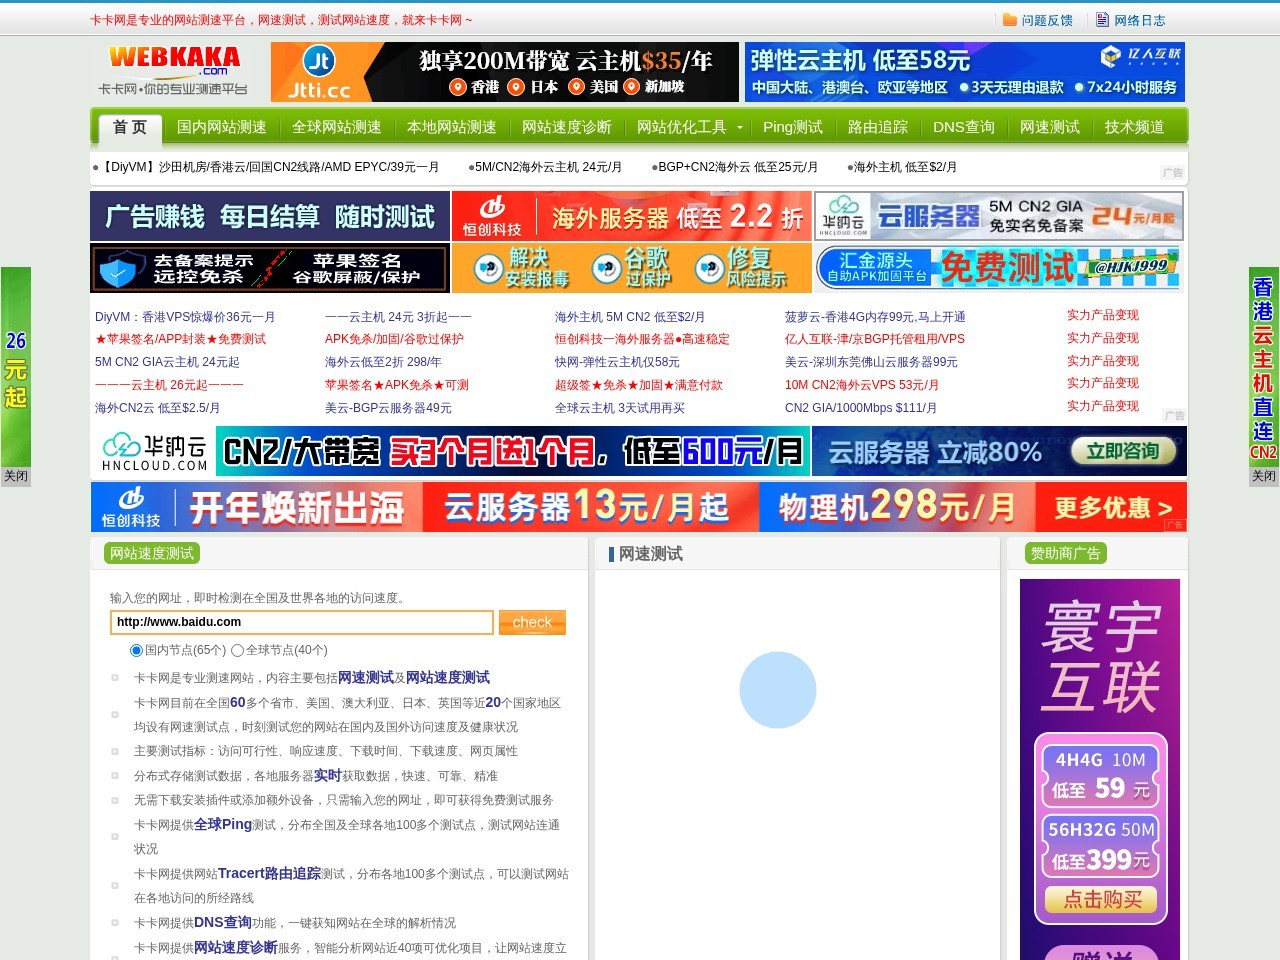Open the DNS查询 navigation item
Viewport: 1280px width, 960px height.
964,128
